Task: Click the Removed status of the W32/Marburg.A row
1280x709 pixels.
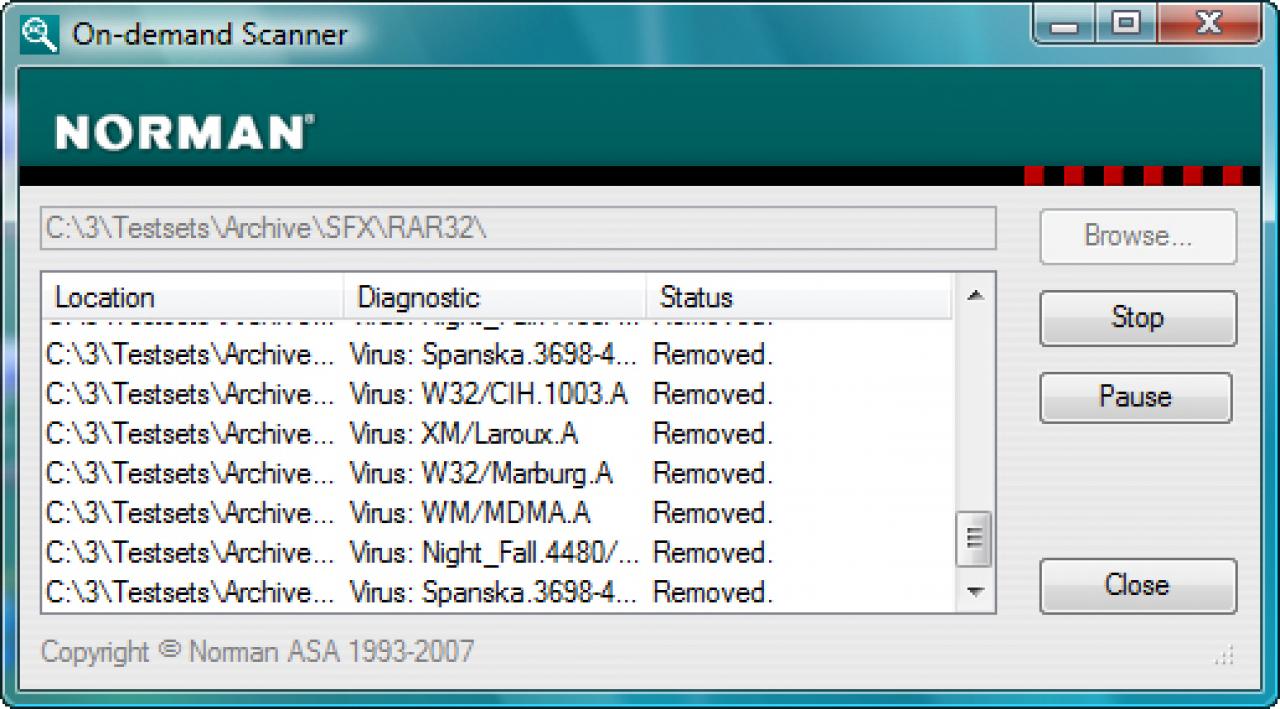Action: (713, 473)
